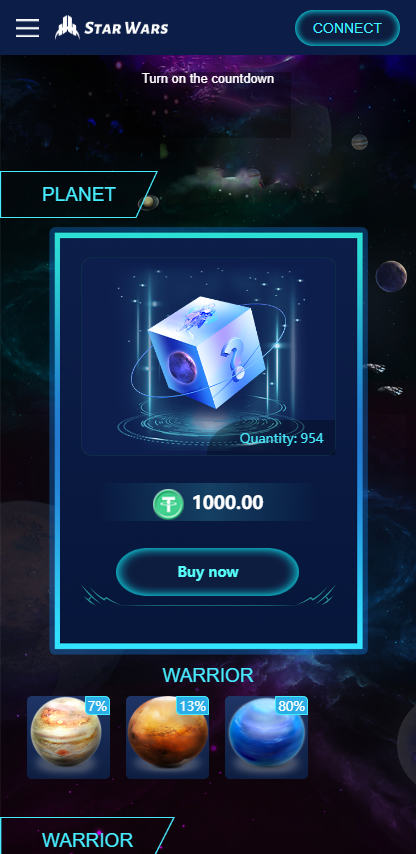Click the WARRIOR heading above planets

click(x=208, y=675)
